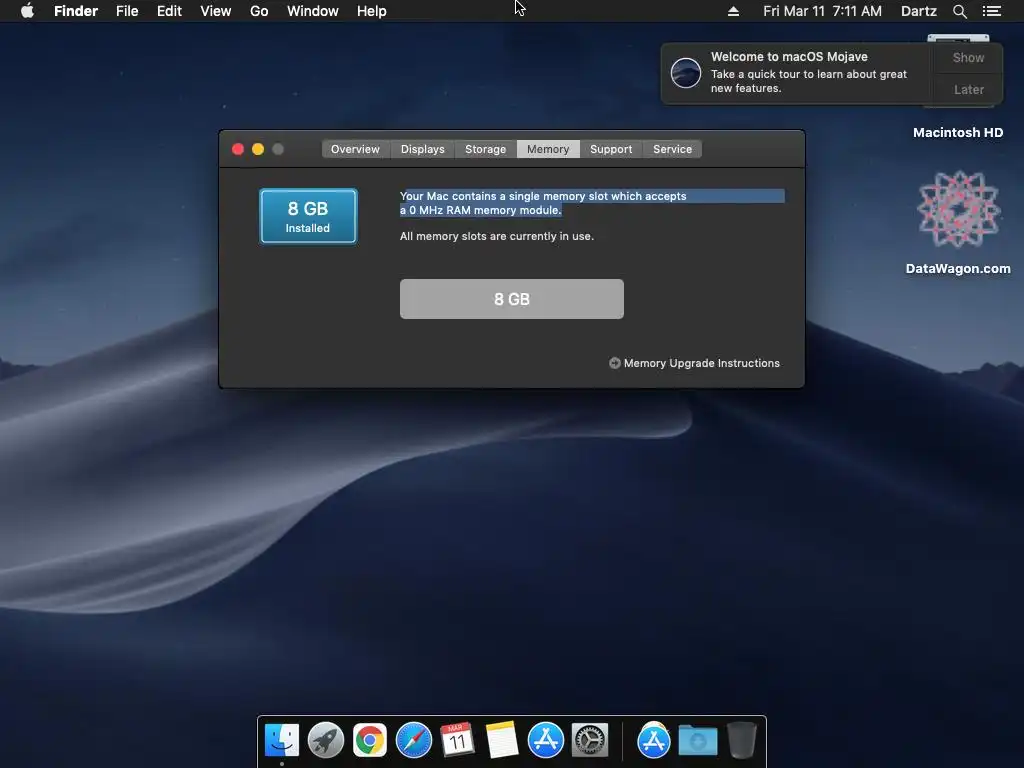Select the DataWagon.com desktop icon
The height and width of the screenshot is (768, 1024).
(x=958, y=210)
